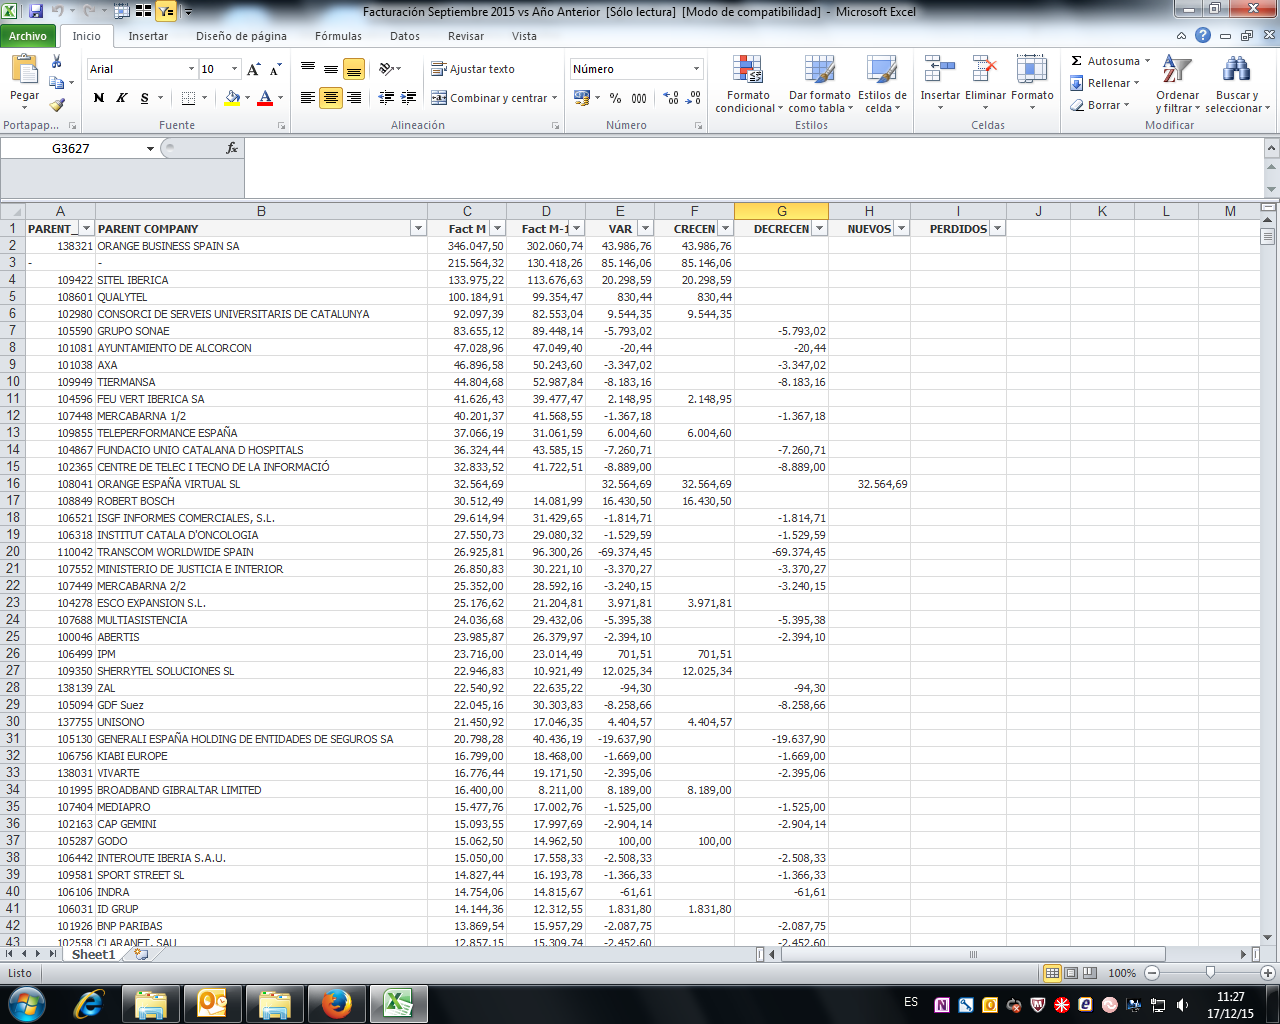Click the Cortar scissors icon

(x=57, y=62)
